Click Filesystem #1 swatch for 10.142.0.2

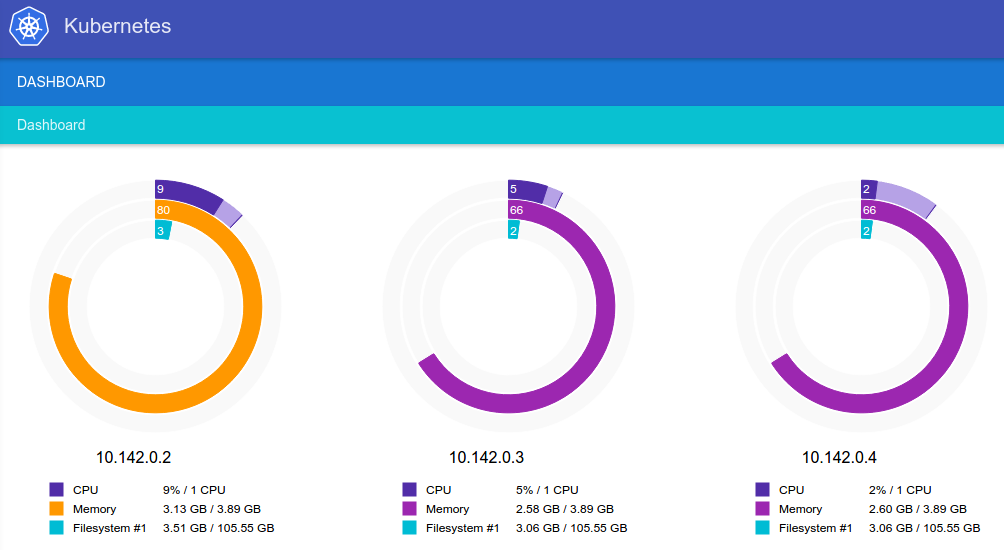(56, 528)
